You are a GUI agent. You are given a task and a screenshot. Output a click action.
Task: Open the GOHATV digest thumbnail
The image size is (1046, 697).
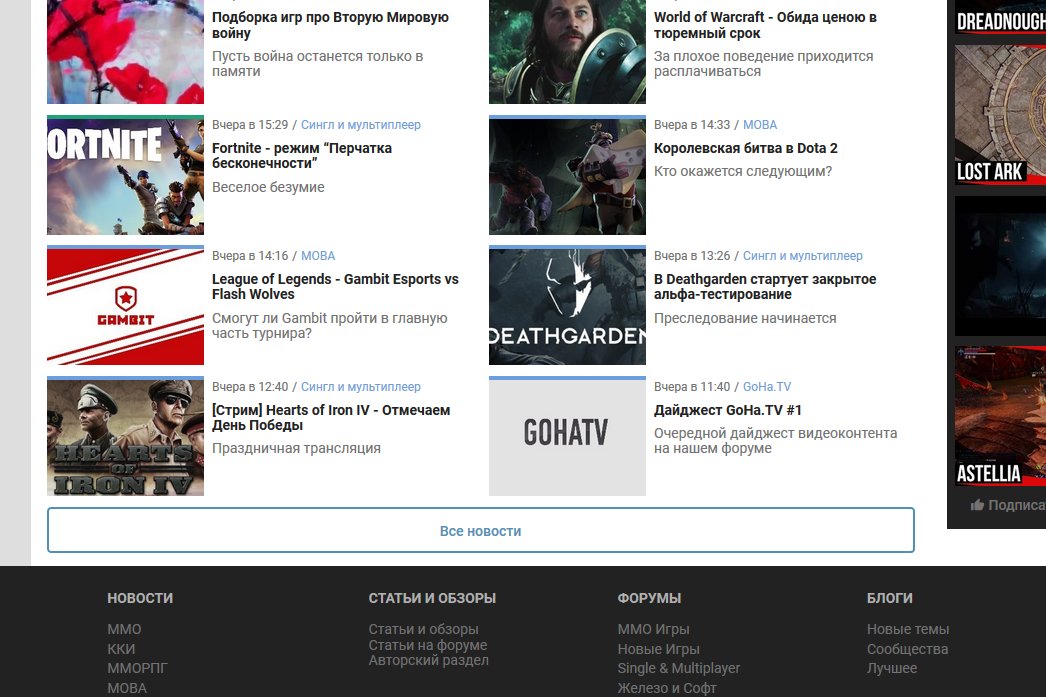[x=567, y=436]
